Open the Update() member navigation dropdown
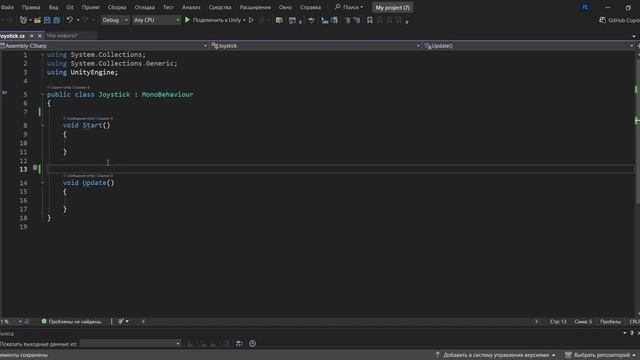 529,46
